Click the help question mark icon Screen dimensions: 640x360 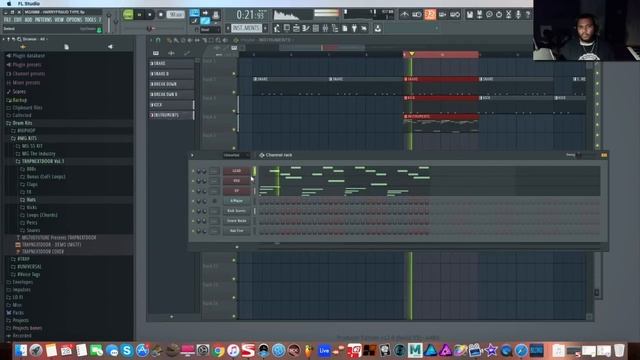tap(528, 15)
